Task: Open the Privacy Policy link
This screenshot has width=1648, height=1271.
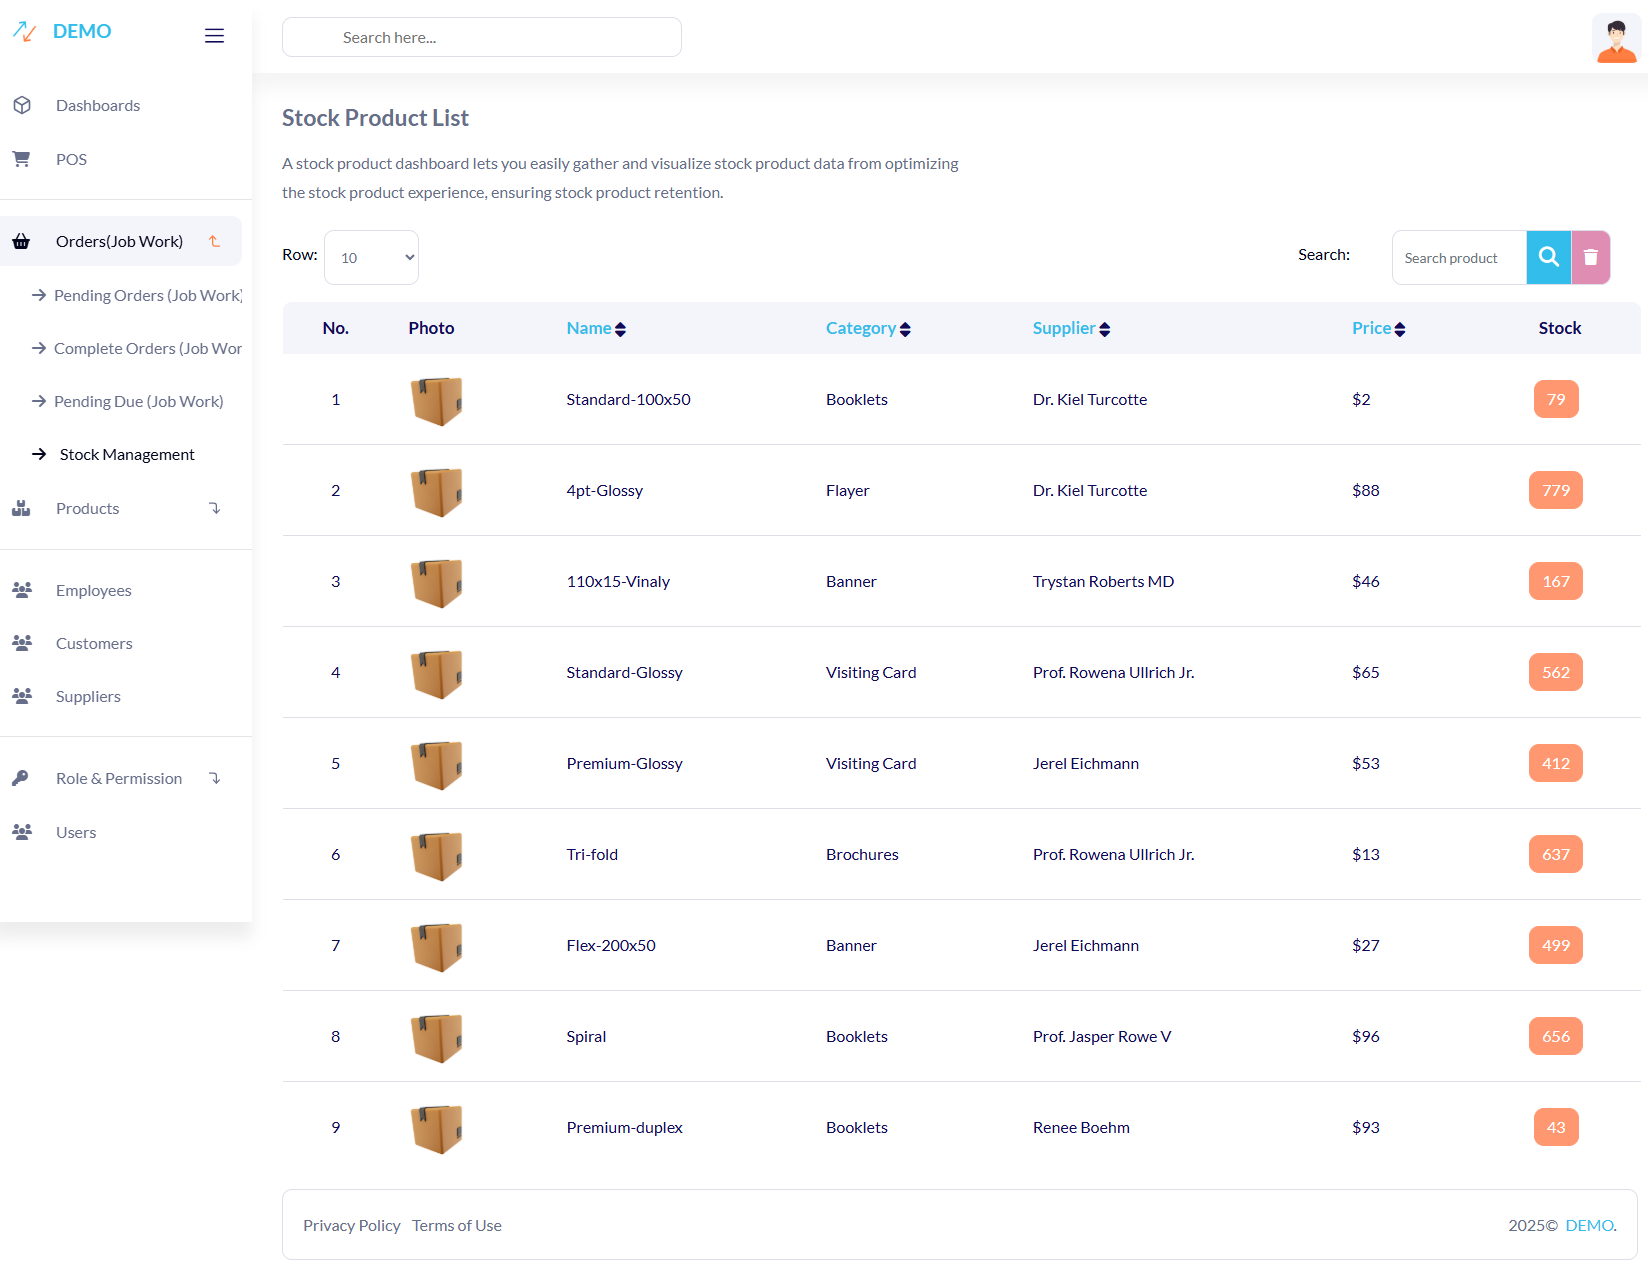Action: click(x=351, y=1225)
